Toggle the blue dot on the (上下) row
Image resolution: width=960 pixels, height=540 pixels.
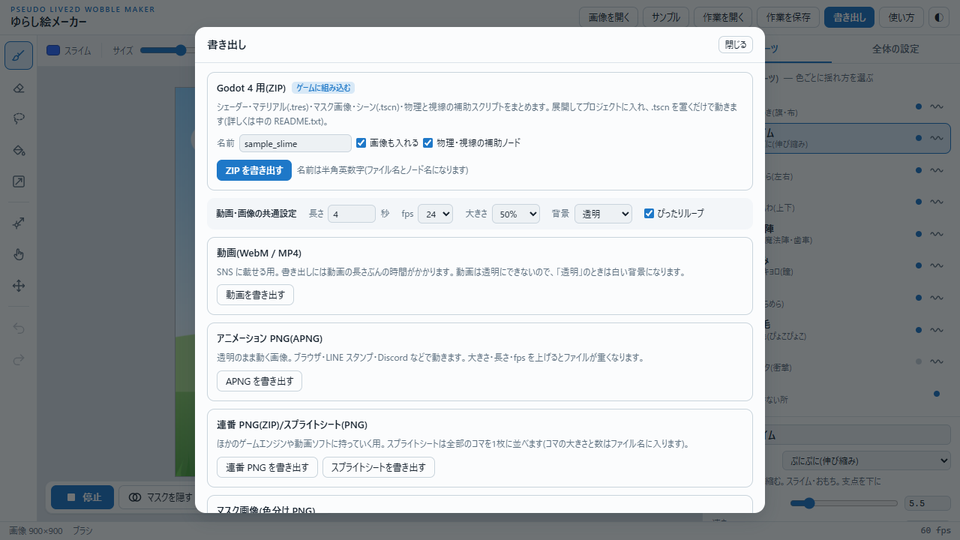[x=918, y=202]
